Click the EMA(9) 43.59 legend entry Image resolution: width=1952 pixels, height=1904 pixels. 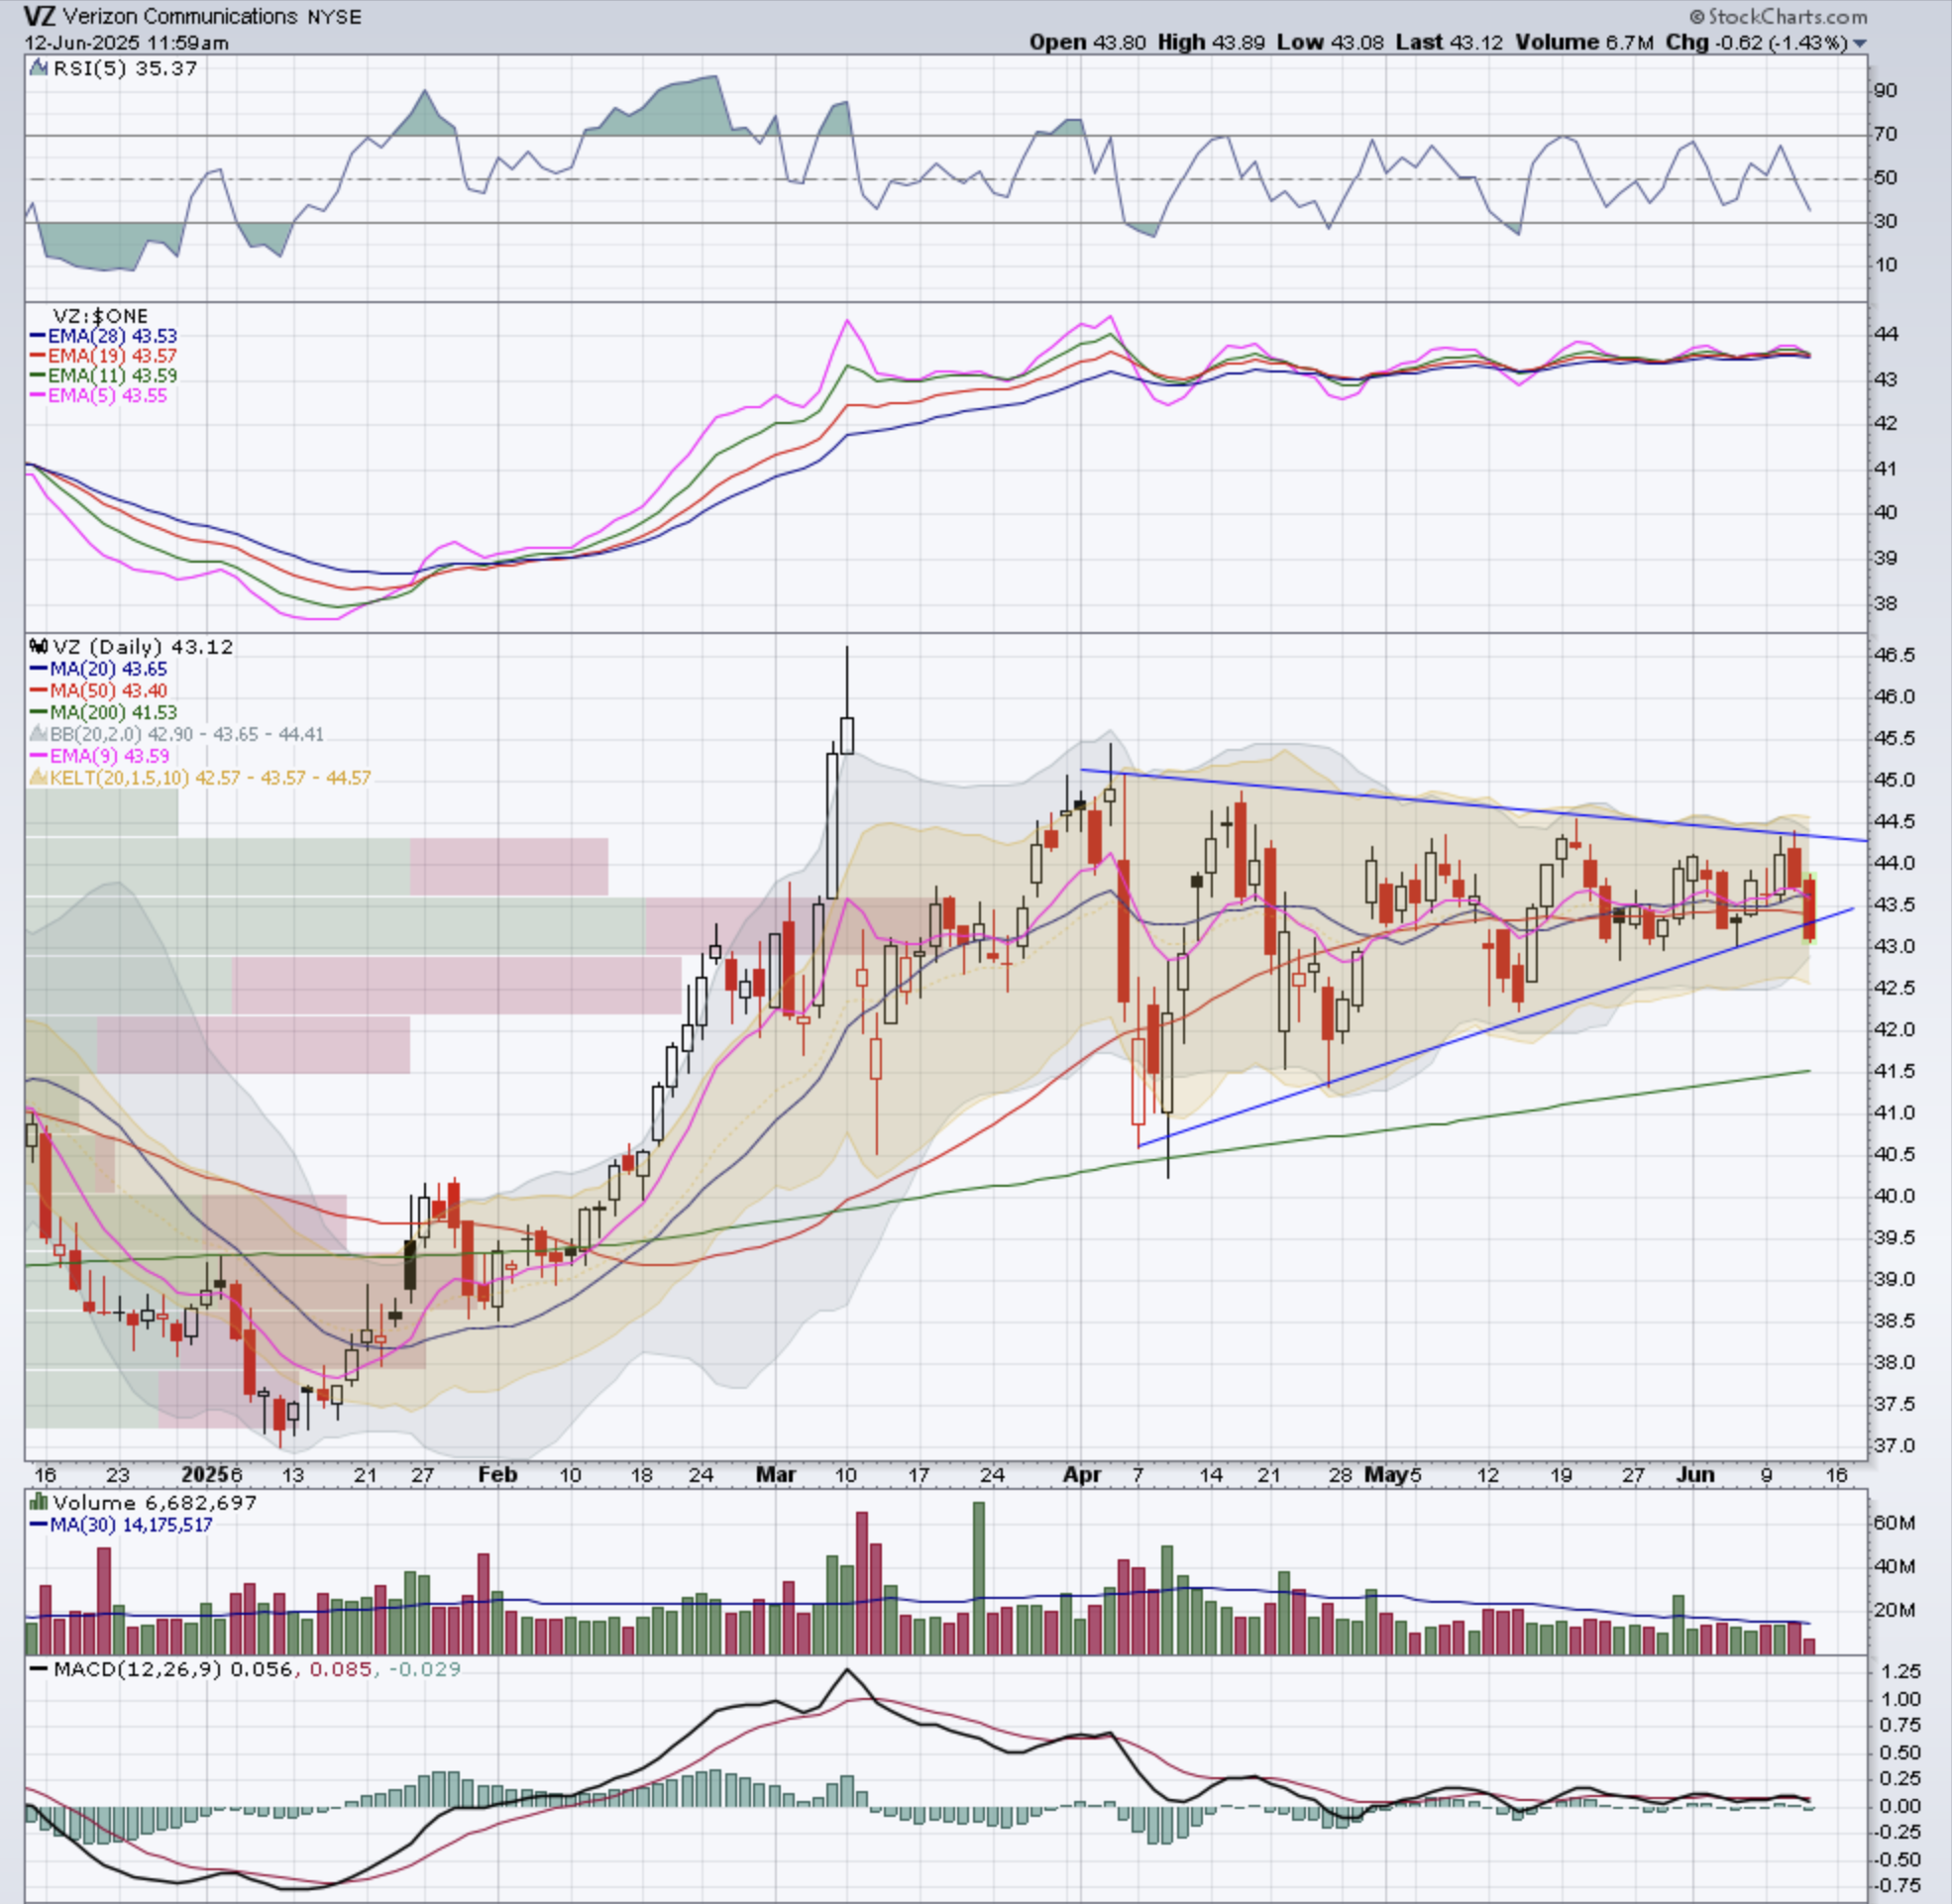tap(99, 756)
